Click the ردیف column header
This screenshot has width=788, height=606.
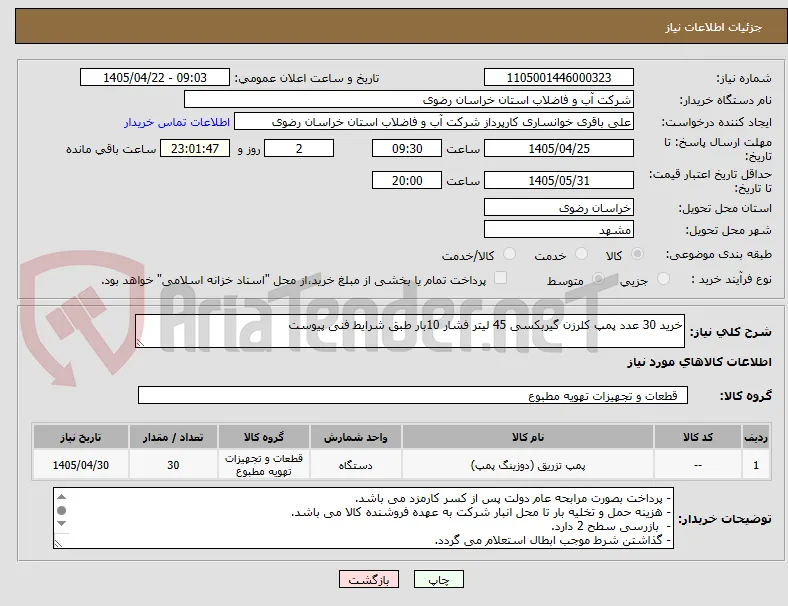pyautogui.click(x=755, y=437)
